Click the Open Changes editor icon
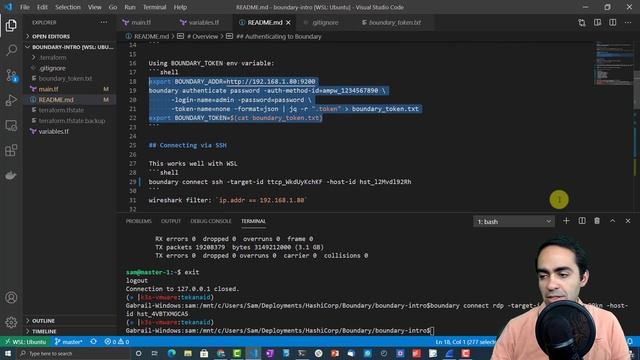640x360 pixels. click(582, 23)
